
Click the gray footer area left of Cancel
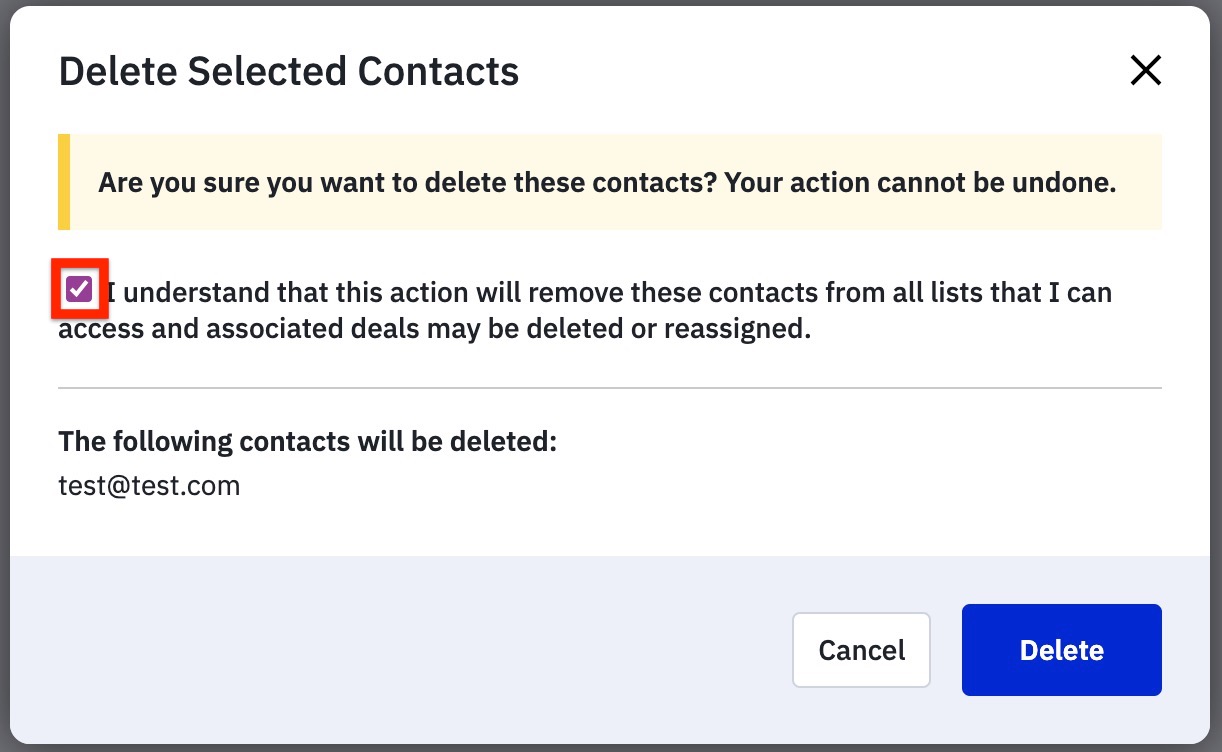pos(400,650)
